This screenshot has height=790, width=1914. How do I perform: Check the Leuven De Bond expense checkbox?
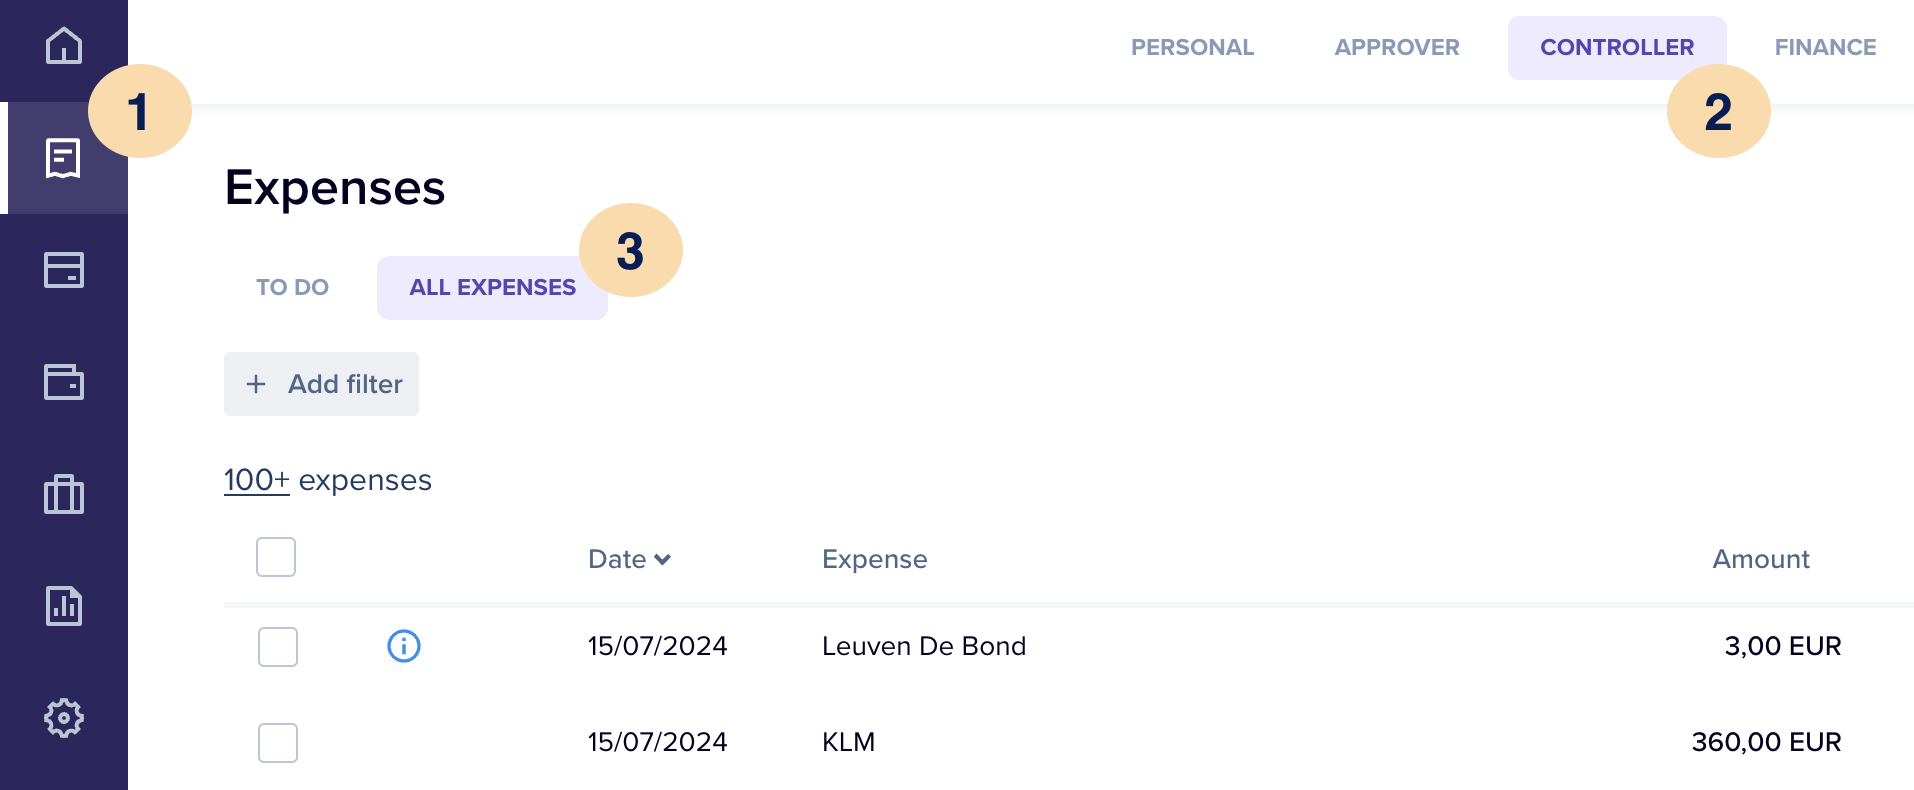(x=278, y=647)
